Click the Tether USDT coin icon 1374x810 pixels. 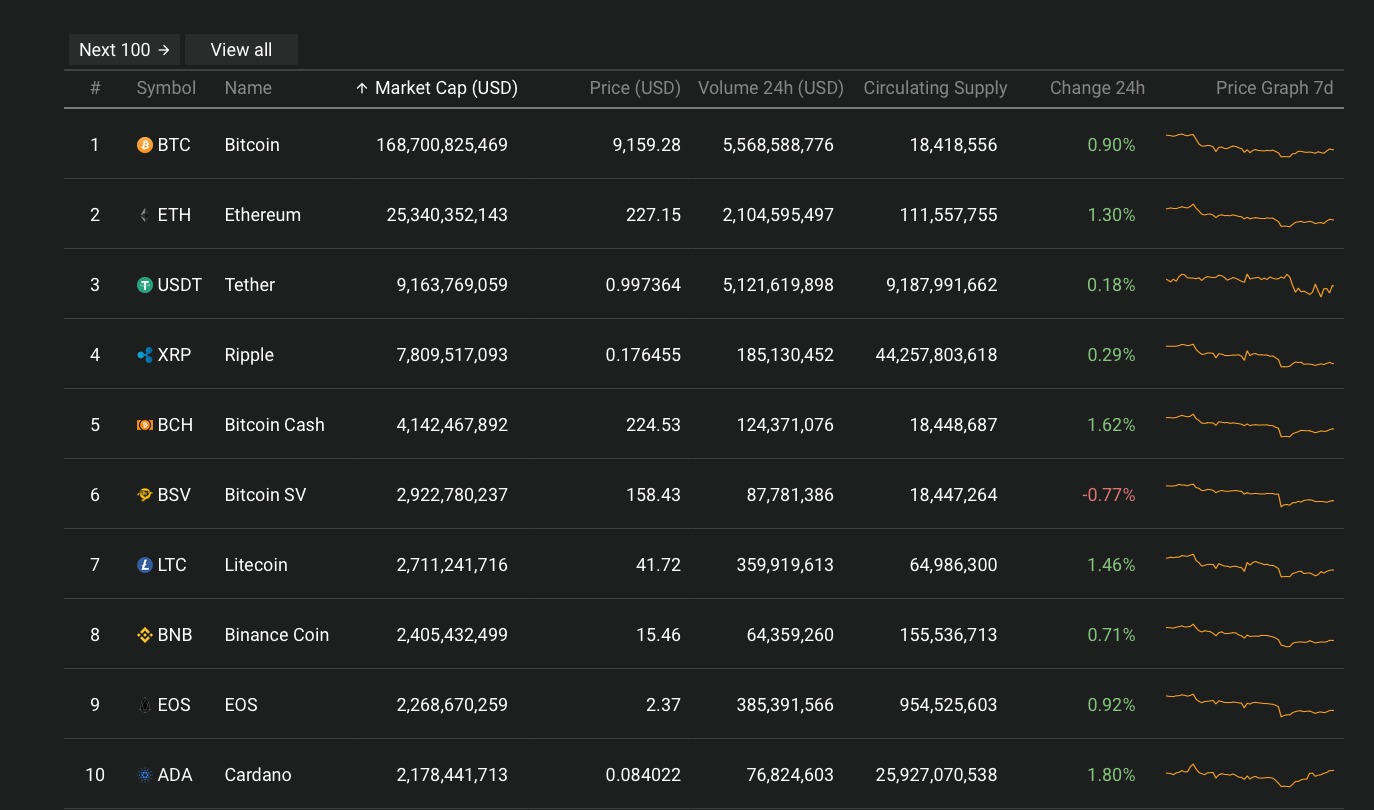pos(145,285)
